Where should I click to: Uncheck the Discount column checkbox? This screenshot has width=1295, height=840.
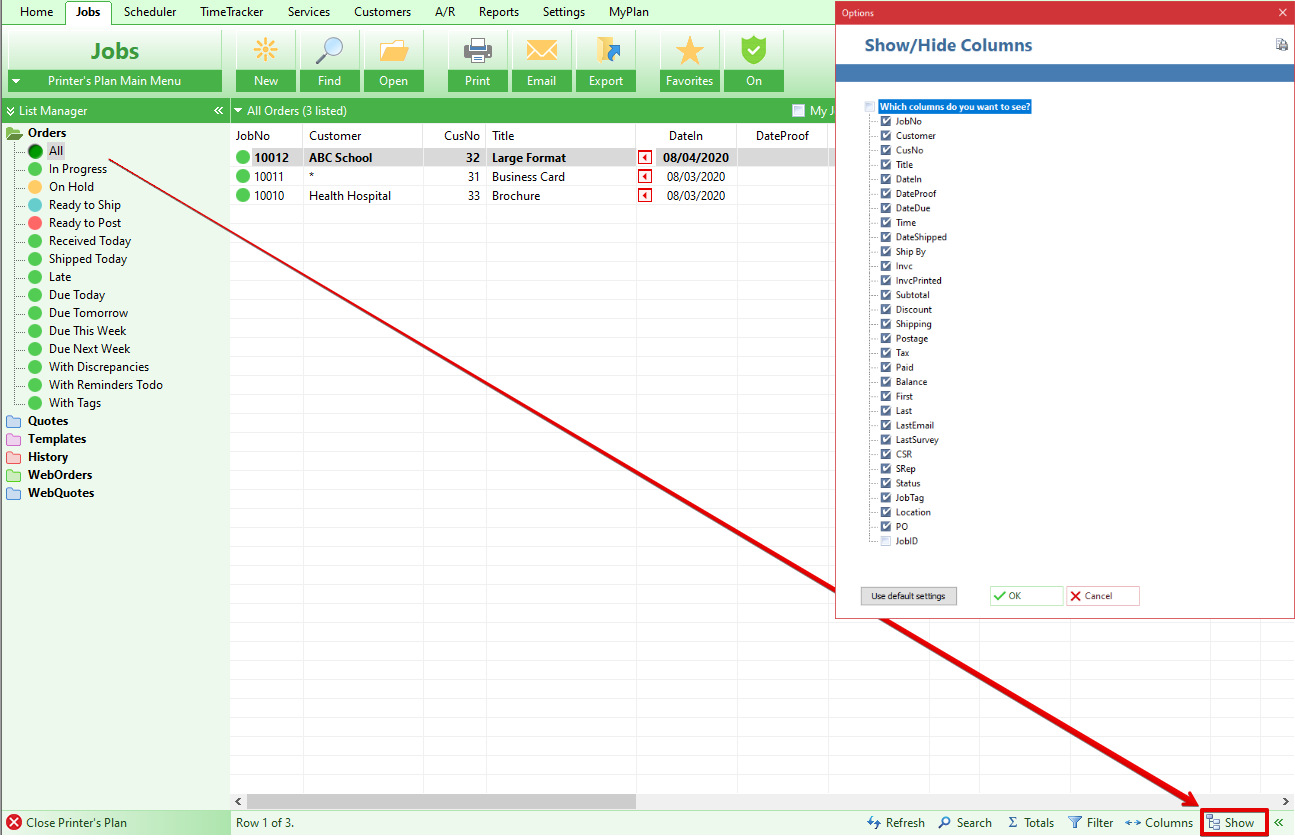point(886,310)
